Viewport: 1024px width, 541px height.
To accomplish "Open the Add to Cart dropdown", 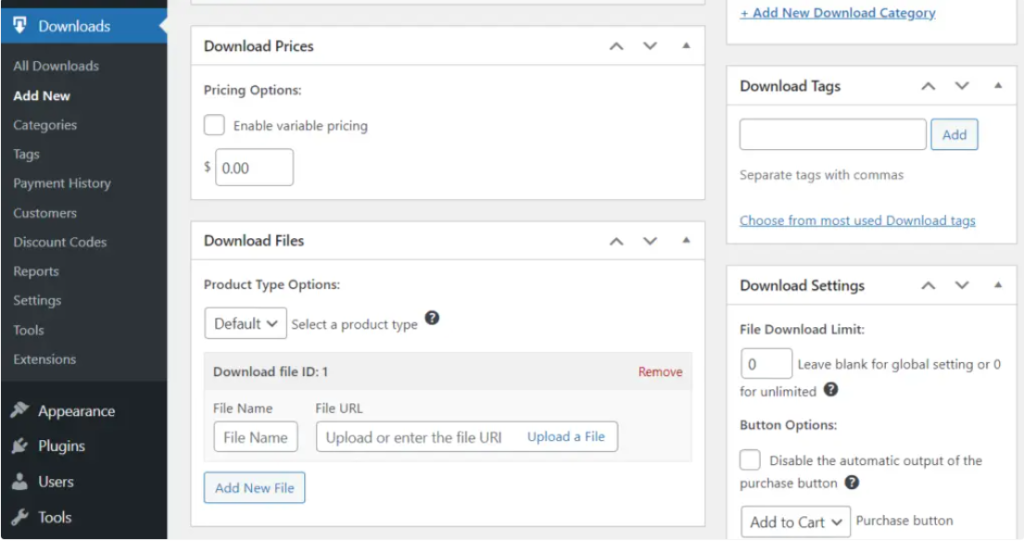I will [795, 521].
